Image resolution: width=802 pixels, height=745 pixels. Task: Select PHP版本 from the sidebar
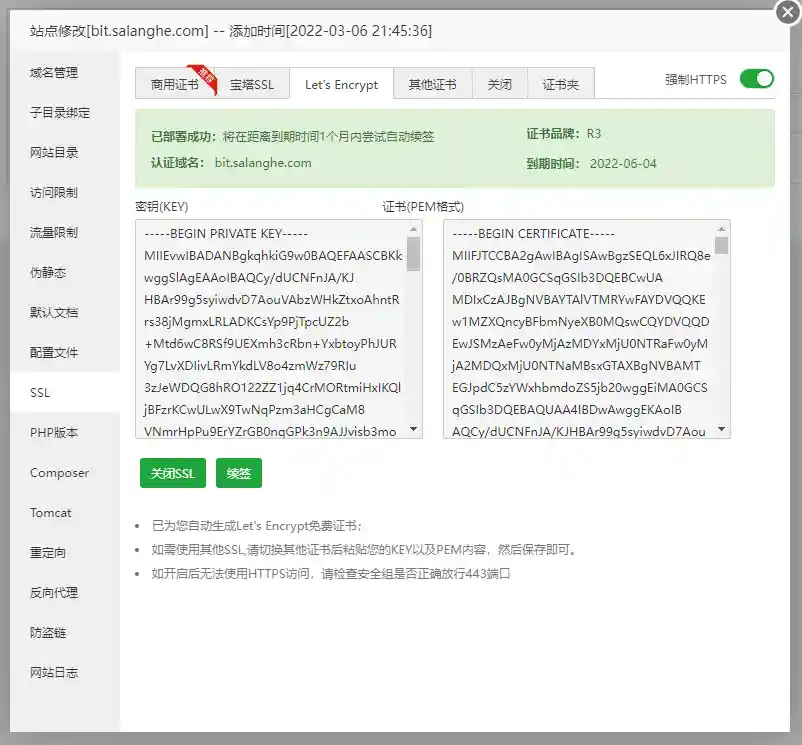[x=54, y=433]
